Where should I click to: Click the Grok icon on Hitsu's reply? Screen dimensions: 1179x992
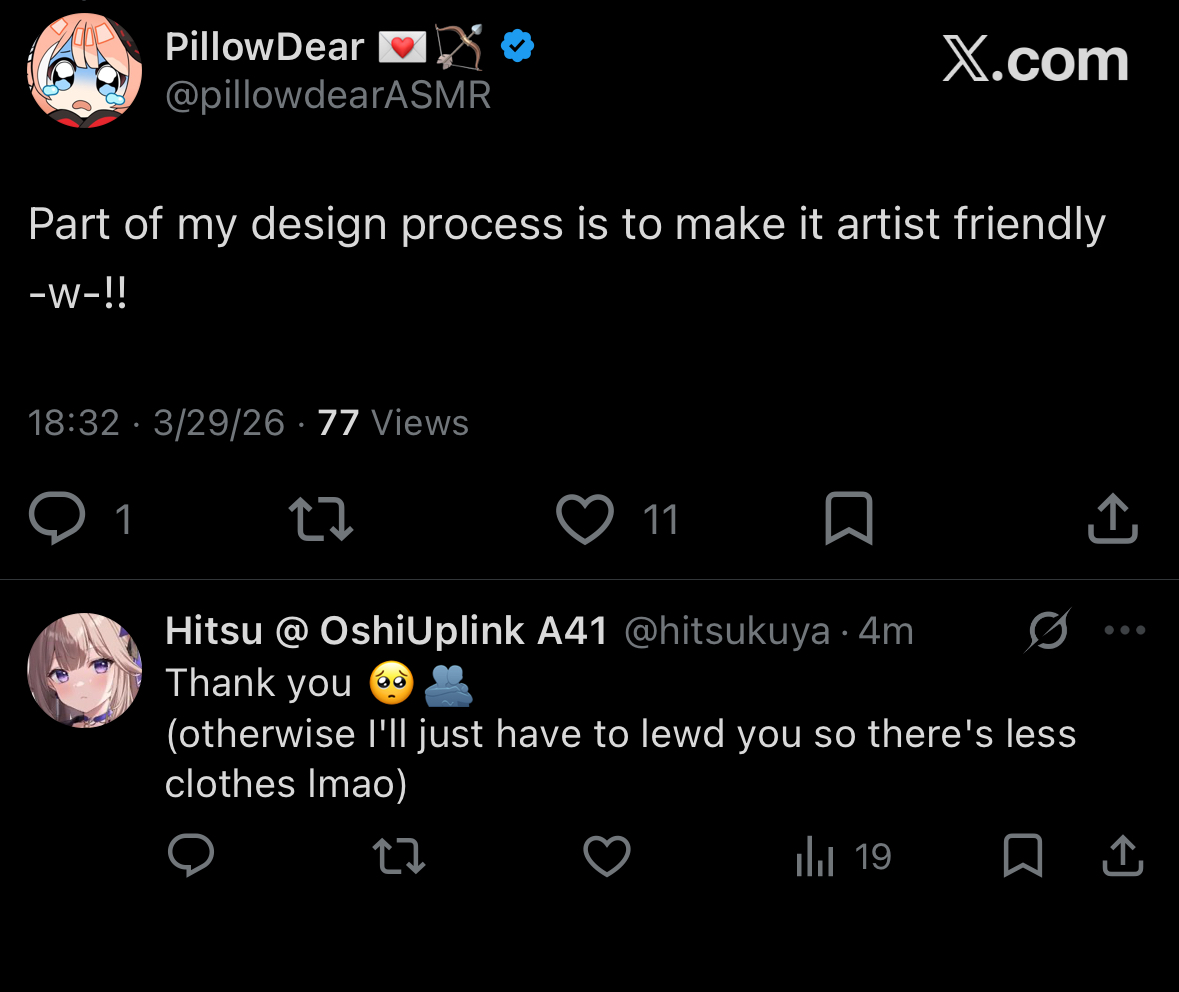(x=1048, y=631)
